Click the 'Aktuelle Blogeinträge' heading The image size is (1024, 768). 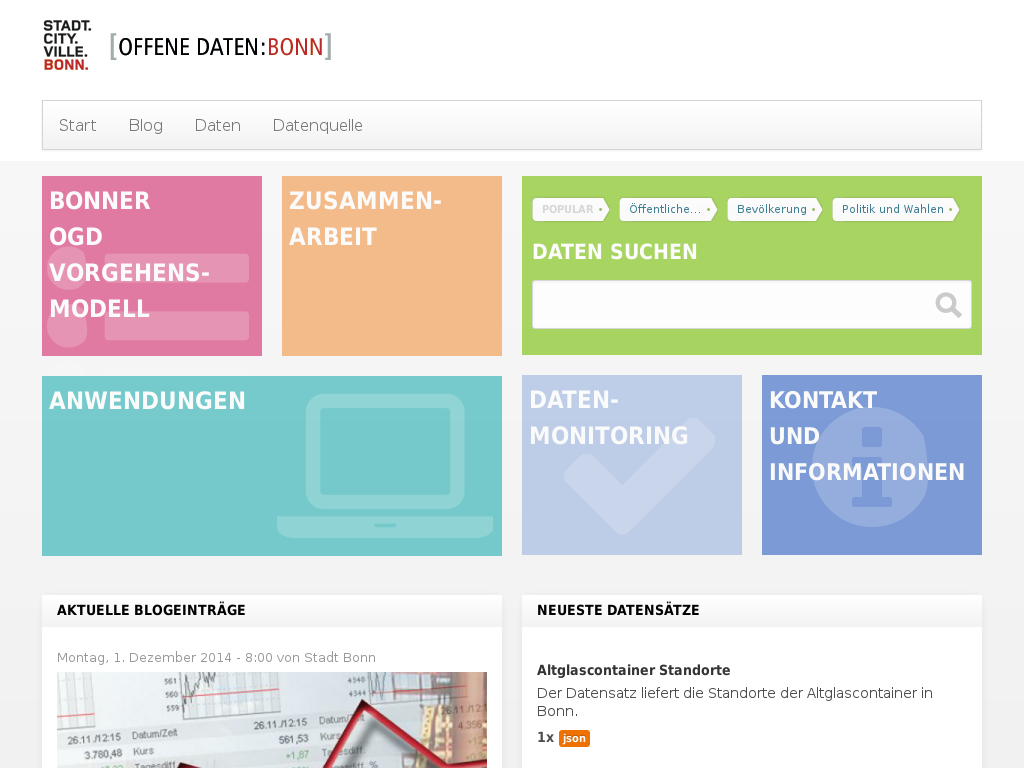pyautogui.click(x=151, y=610)
